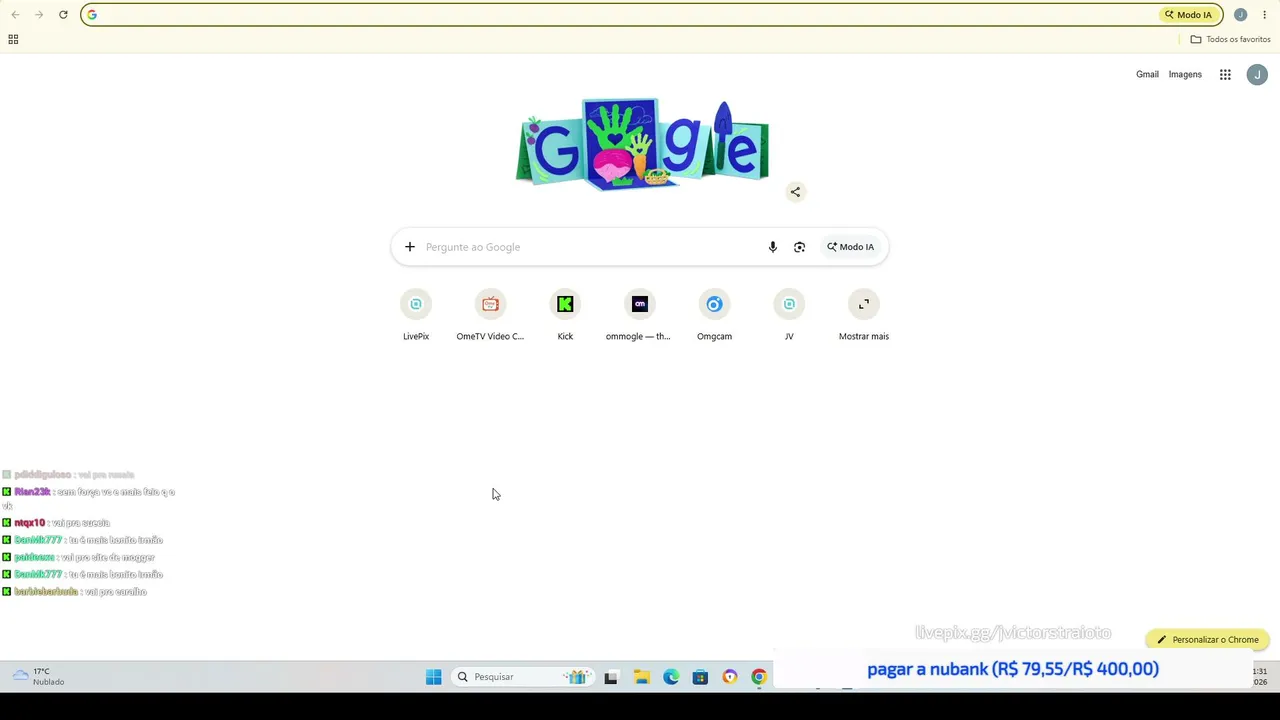The height and width of the screenshot is (720, 1280).
Task: Open the Chrome three-dot menu
Action: [1264, 15]
